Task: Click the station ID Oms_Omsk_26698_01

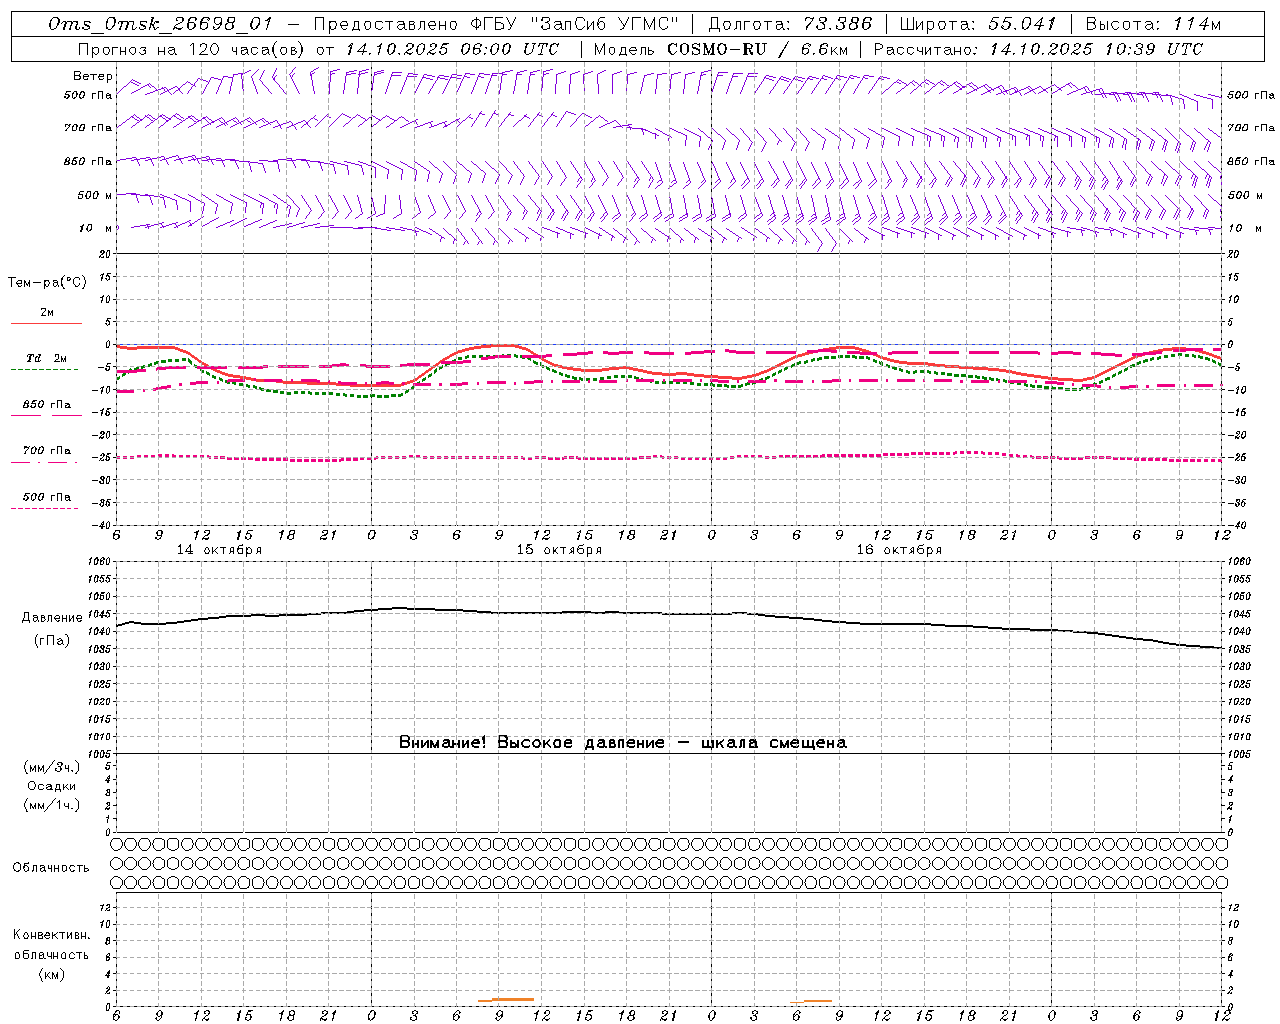Action: [161, 25]
